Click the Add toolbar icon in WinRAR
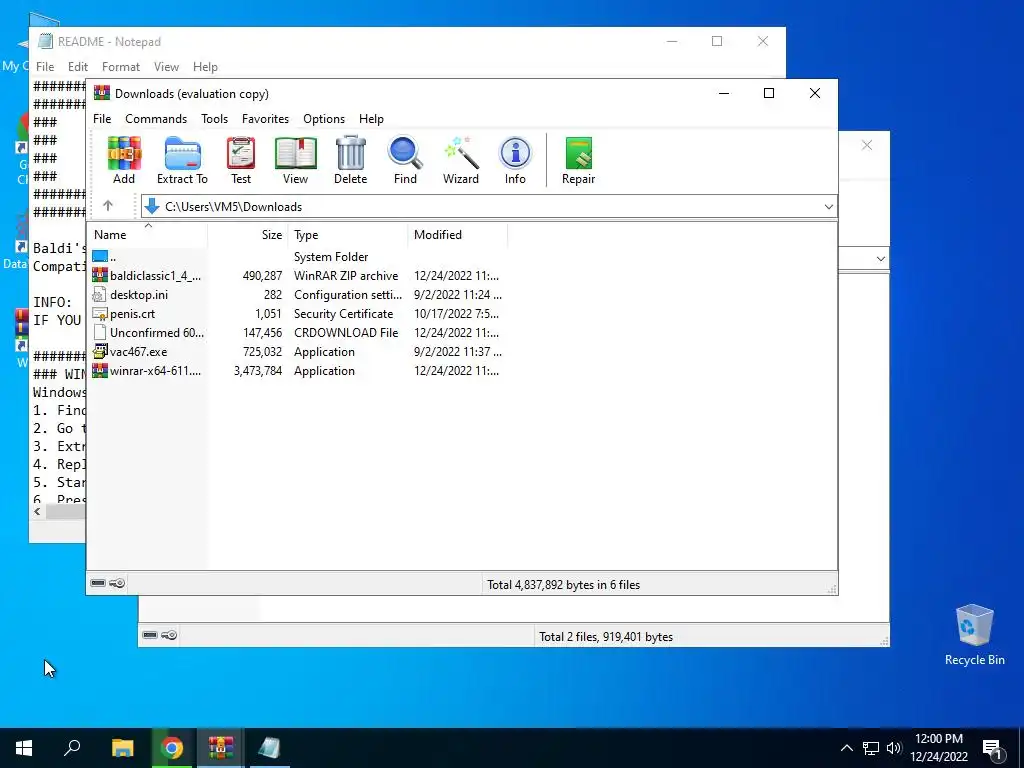Image resolution: width=1024 pixels, height=768 pixels. pyautogui.click(x=124, y=161)
